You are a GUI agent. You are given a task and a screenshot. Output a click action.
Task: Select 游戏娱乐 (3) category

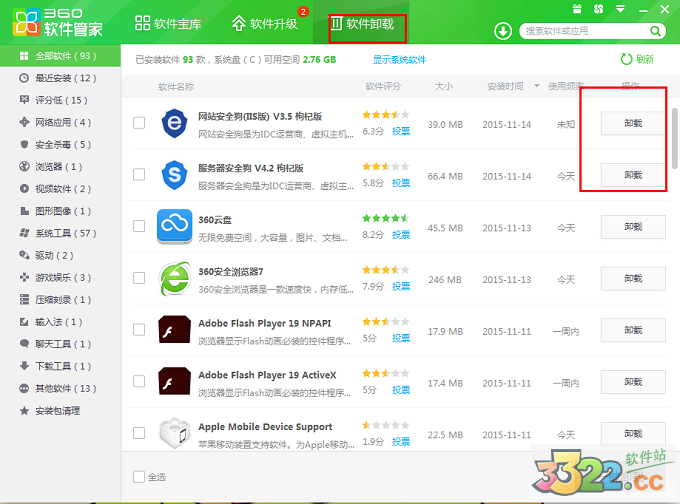tap(60, 278)
